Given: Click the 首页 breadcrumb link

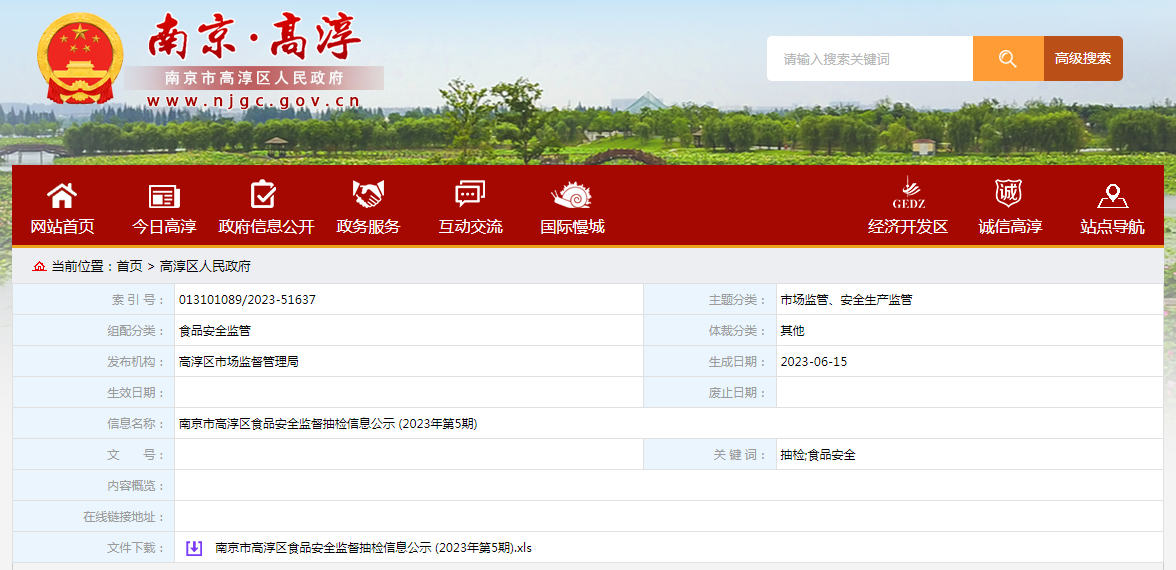Looking at the screenshot, I should (x=129, y=266).
